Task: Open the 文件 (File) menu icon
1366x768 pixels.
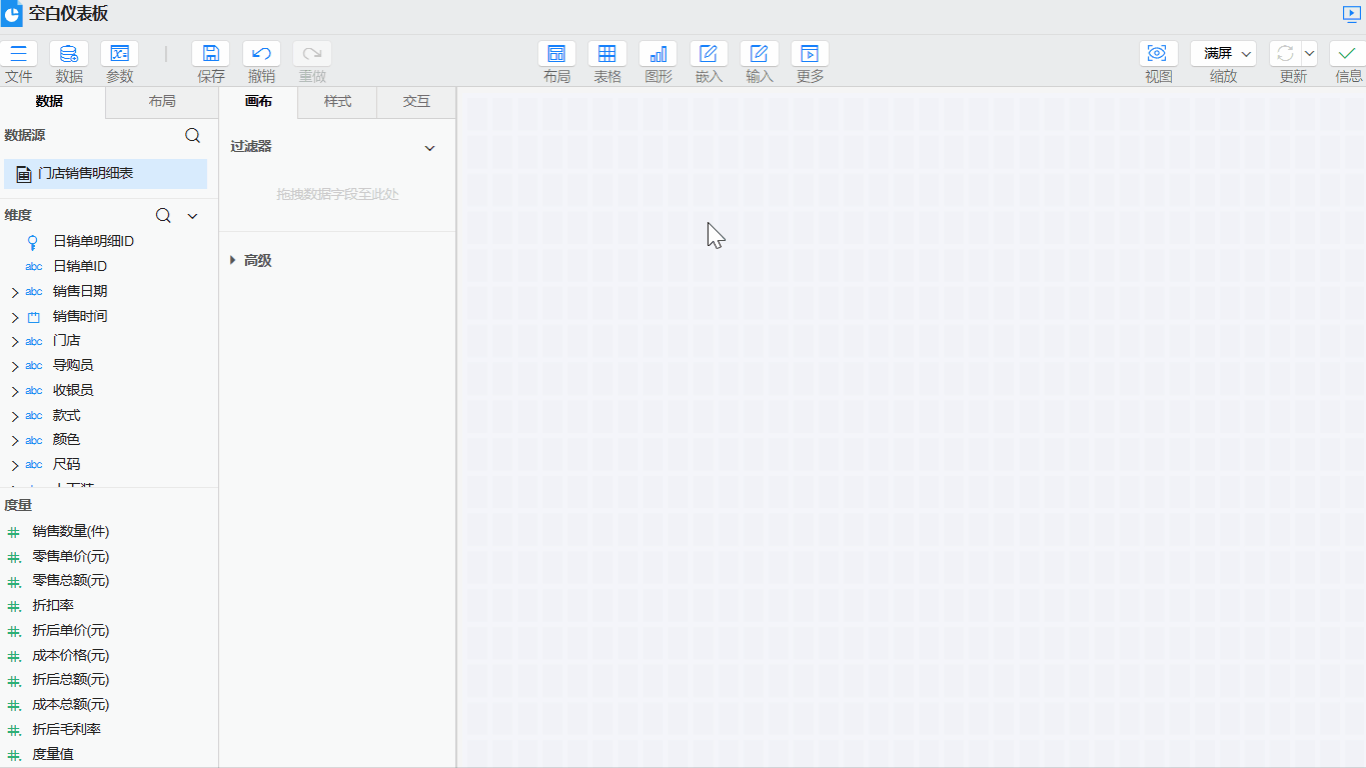Action: coord(19,54)
